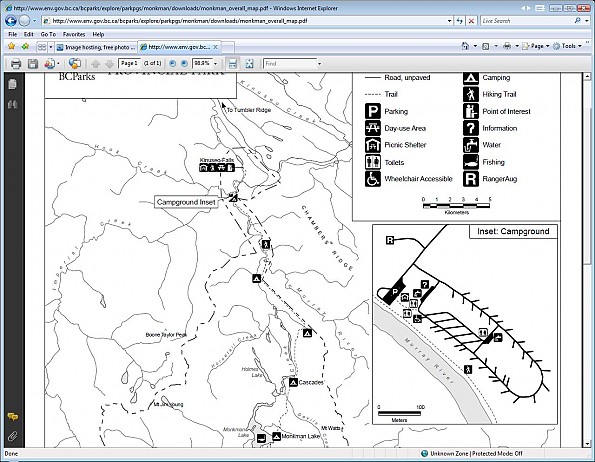Click the Add to Favorites icon
Screen dimensions: 595x462
click(25, 47)
